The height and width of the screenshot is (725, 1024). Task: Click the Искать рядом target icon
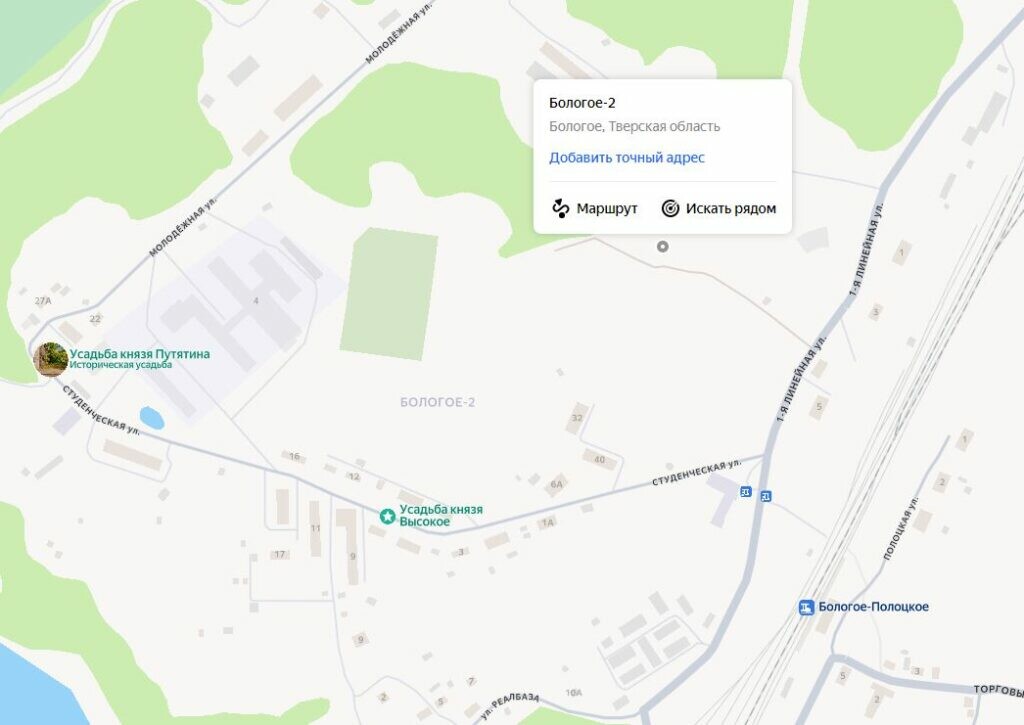coord(670,208)
